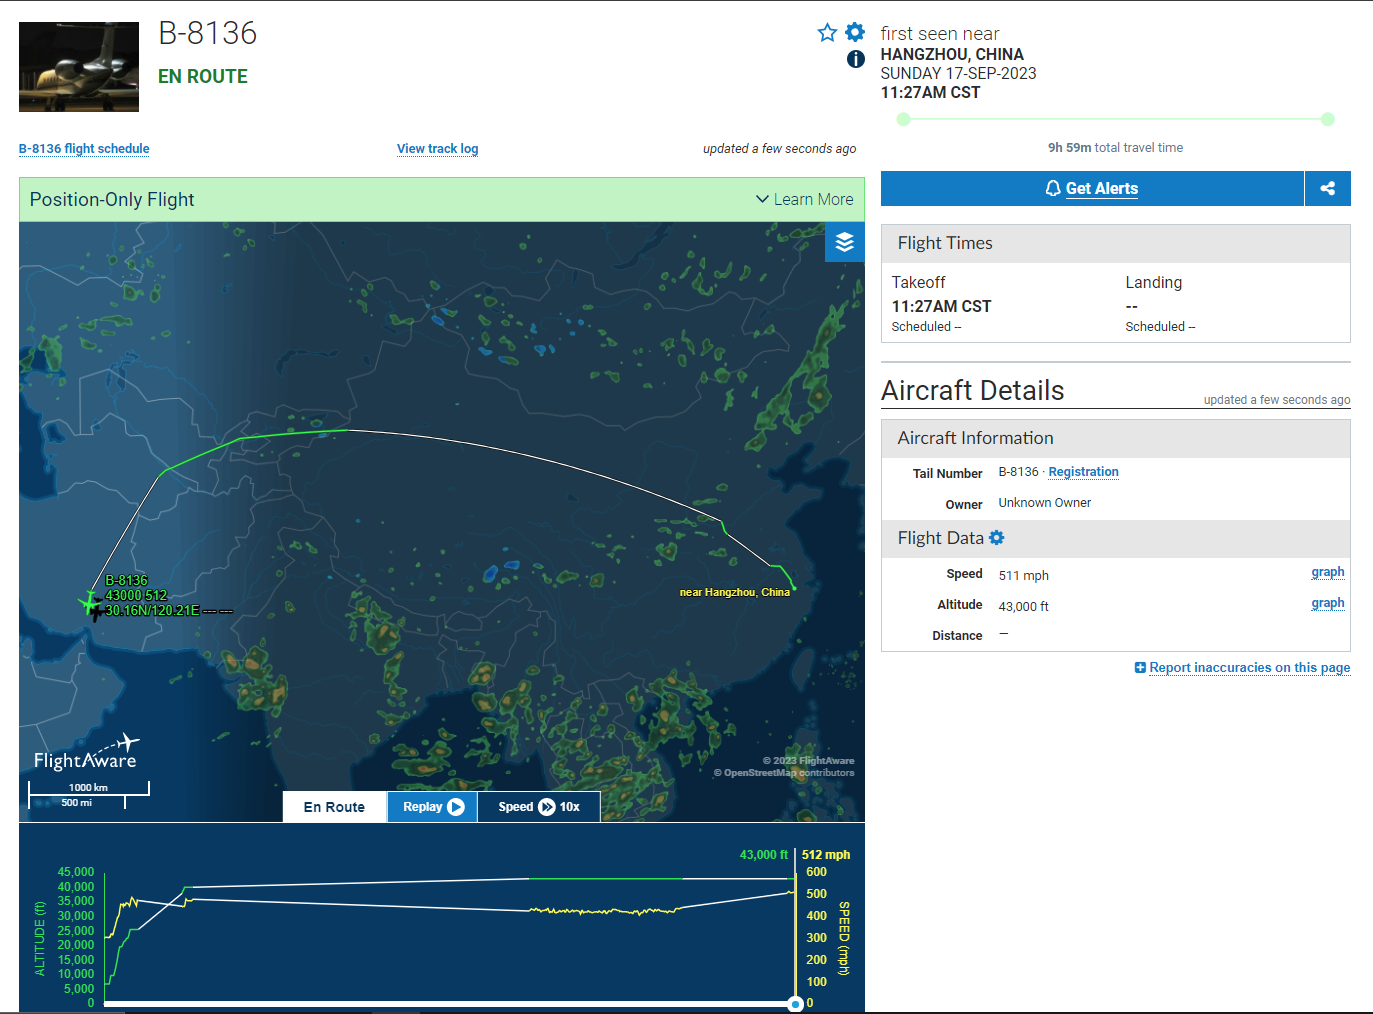Open the Speed graph link
Screen dimensions: 1373x1014
point(1328,572)
